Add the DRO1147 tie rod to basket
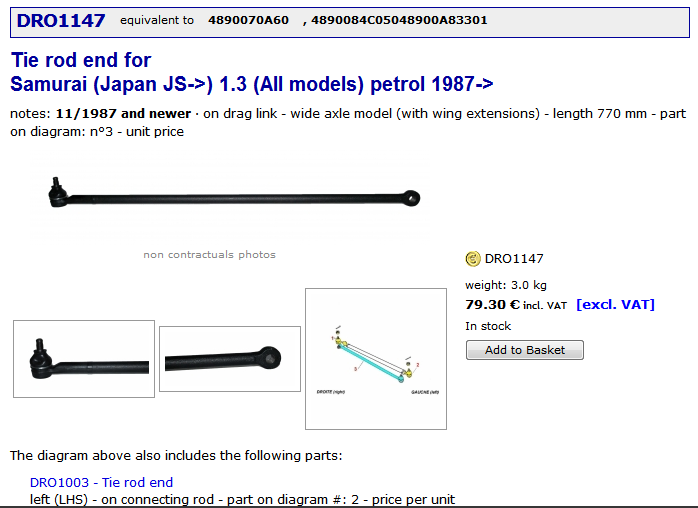The width and height of the screenshot is (698, 508). [525, 350]
